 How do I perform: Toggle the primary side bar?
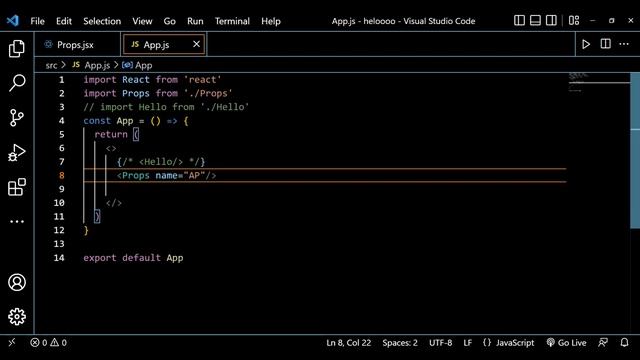click(x=519, y=20)
